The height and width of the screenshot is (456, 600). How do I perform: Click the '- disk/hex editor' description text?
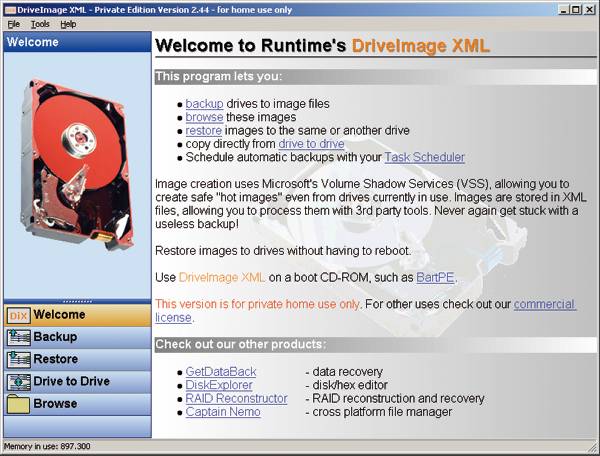point(347,385)
